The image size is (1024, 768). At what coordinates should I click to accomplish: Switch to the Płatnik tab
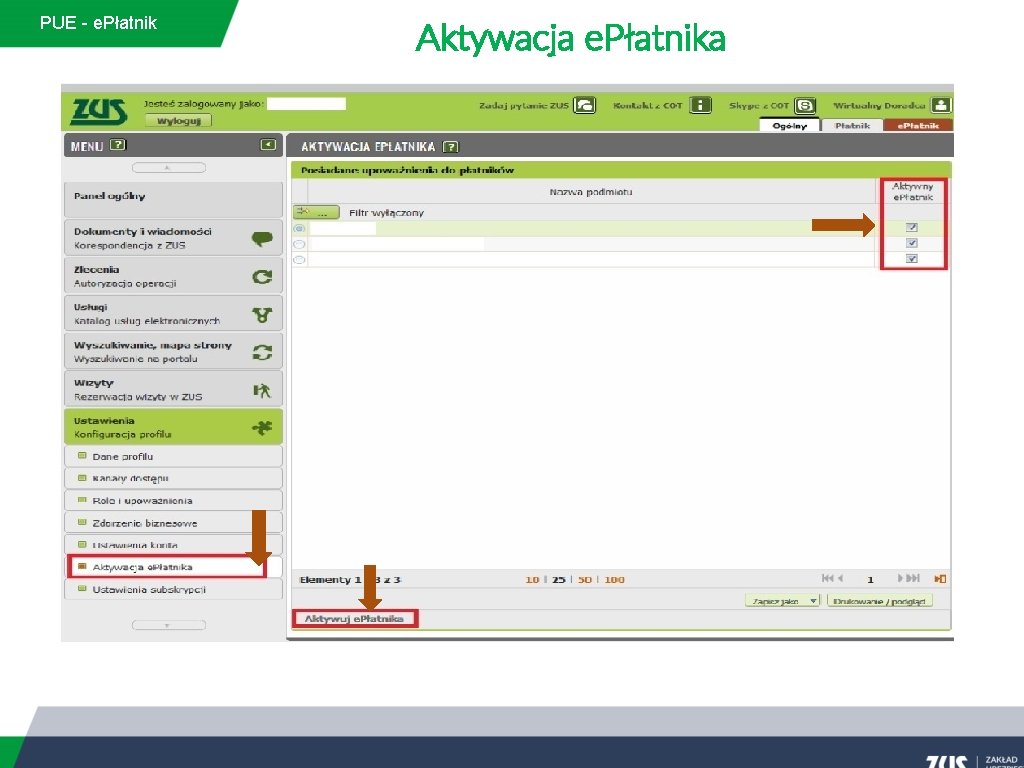[852, 125]
